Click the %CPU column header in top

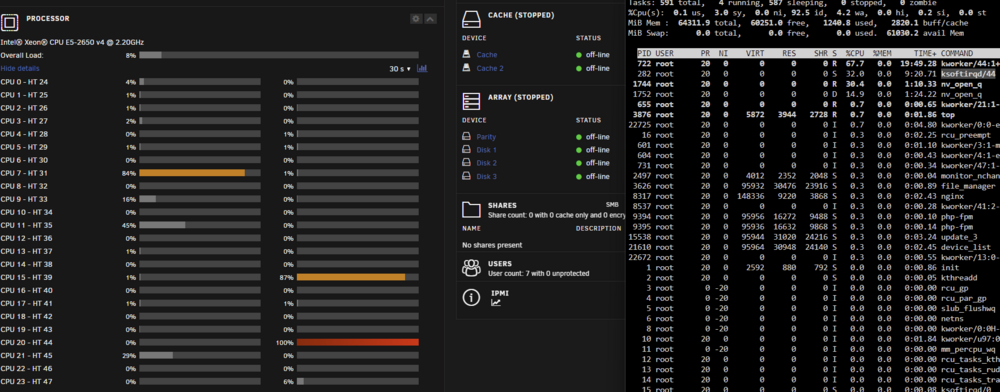coord(854,54)
